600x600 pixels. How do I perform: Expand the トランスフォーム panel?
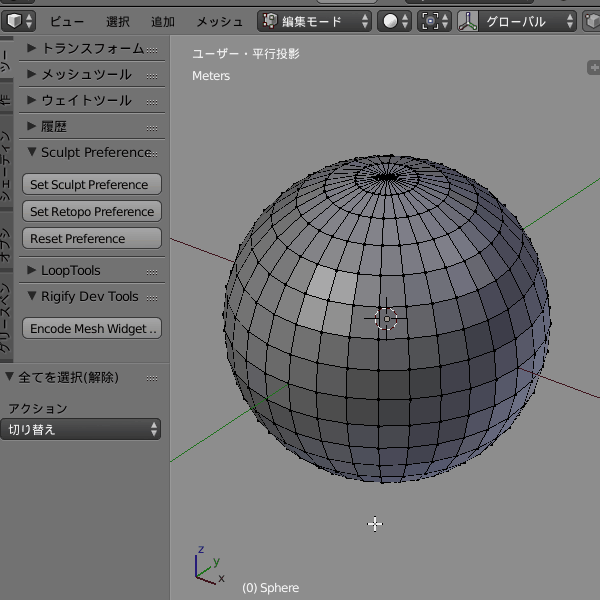pos(92,49)
